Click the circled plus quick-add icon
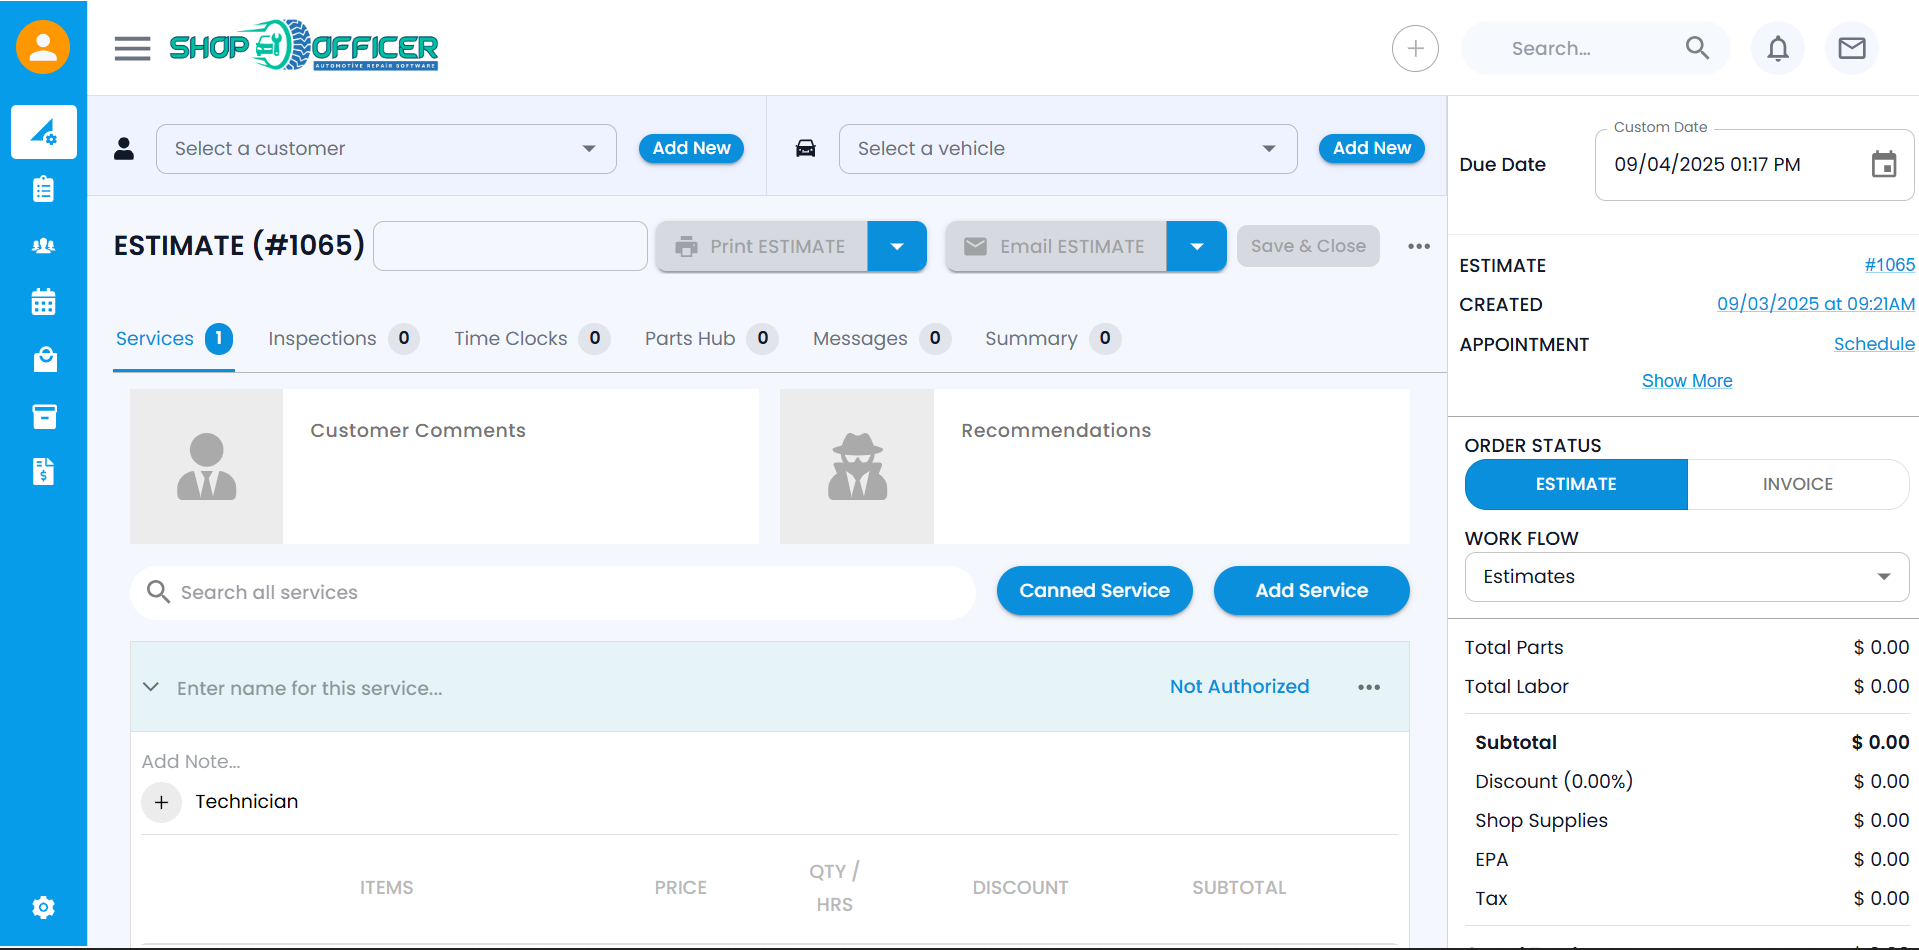1919x950 pixels. [1415, 48]
